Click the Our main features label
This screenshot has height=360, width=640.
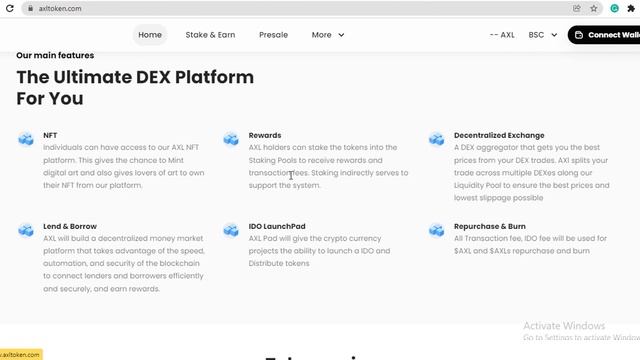[55, 55]
